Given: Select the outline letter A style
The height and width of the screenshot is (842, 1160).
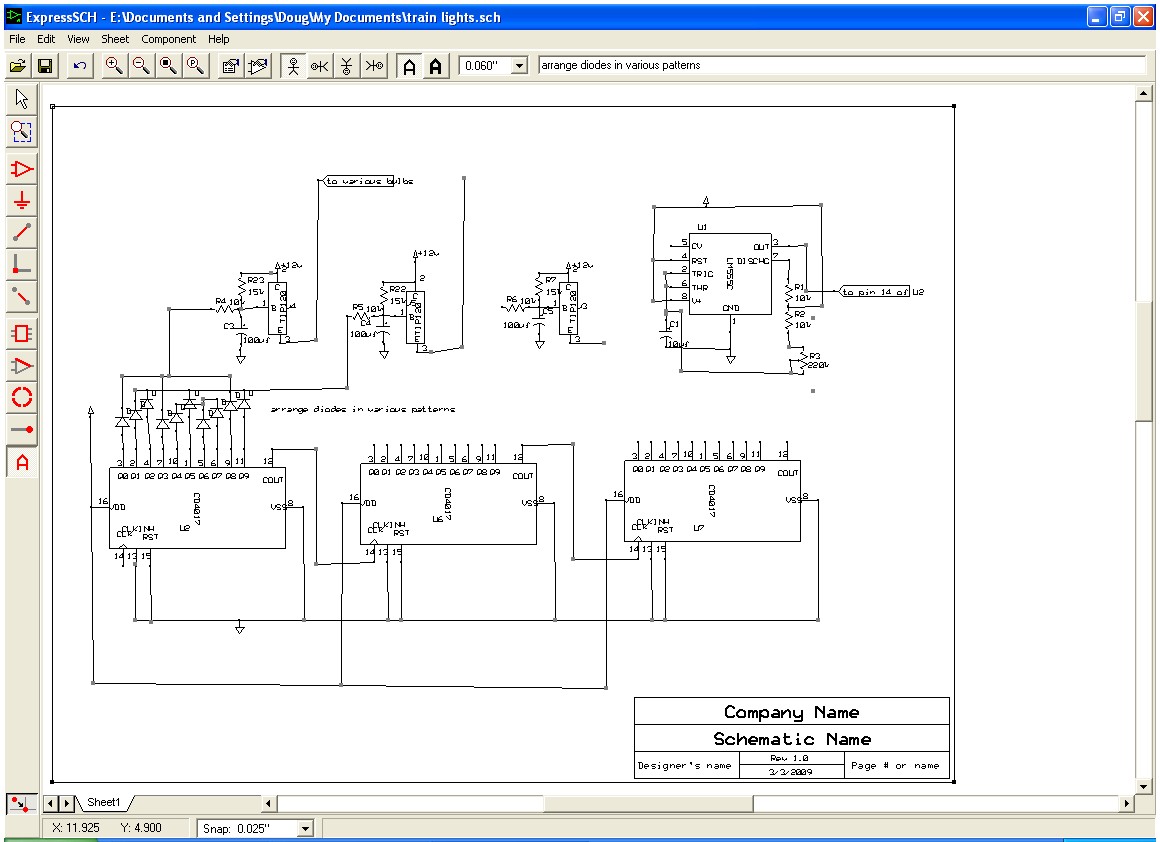Looking at the screenshot, I should [x=409, y=66].
